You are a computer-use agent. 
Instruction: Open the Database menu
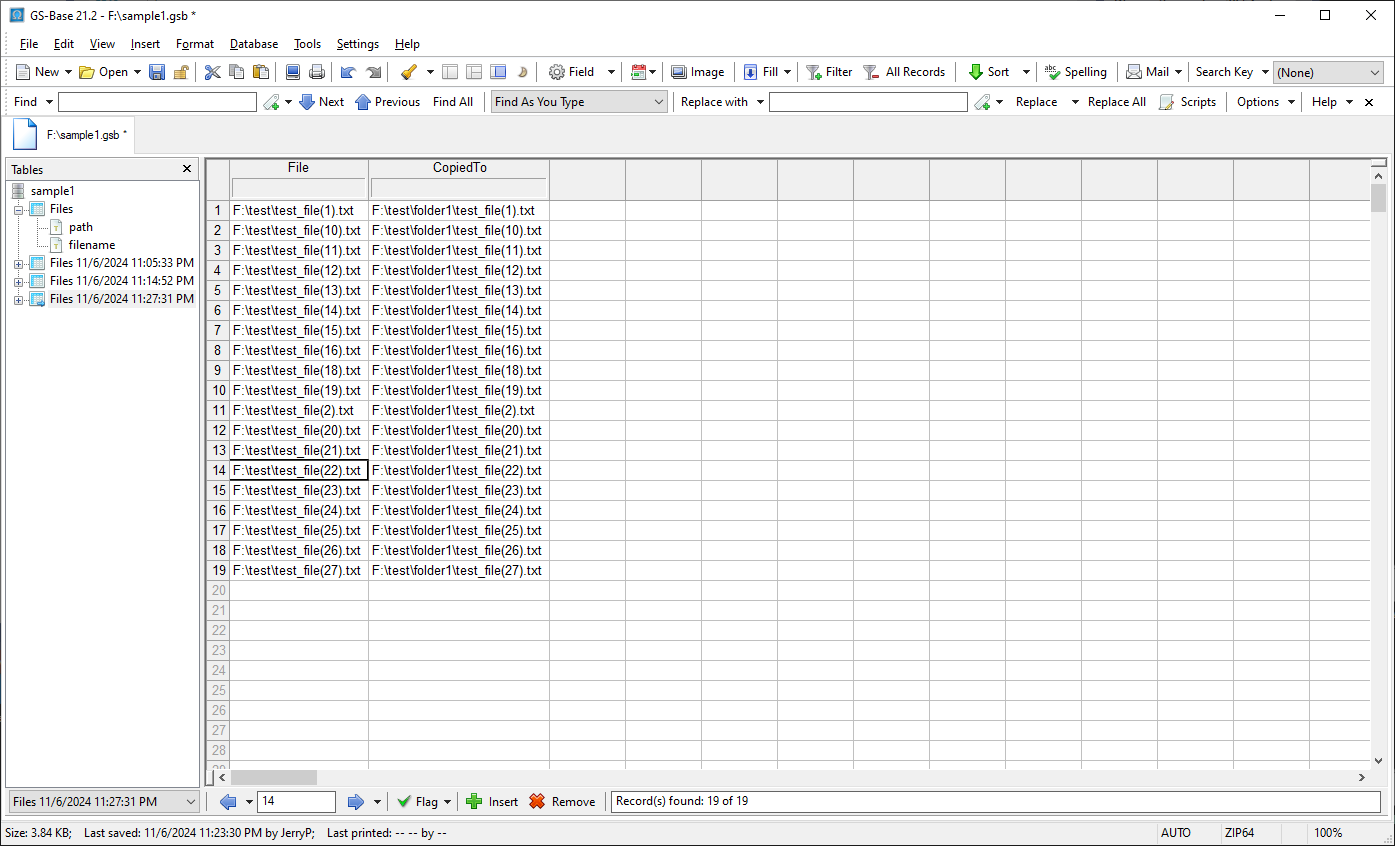(x=254, y=44)
